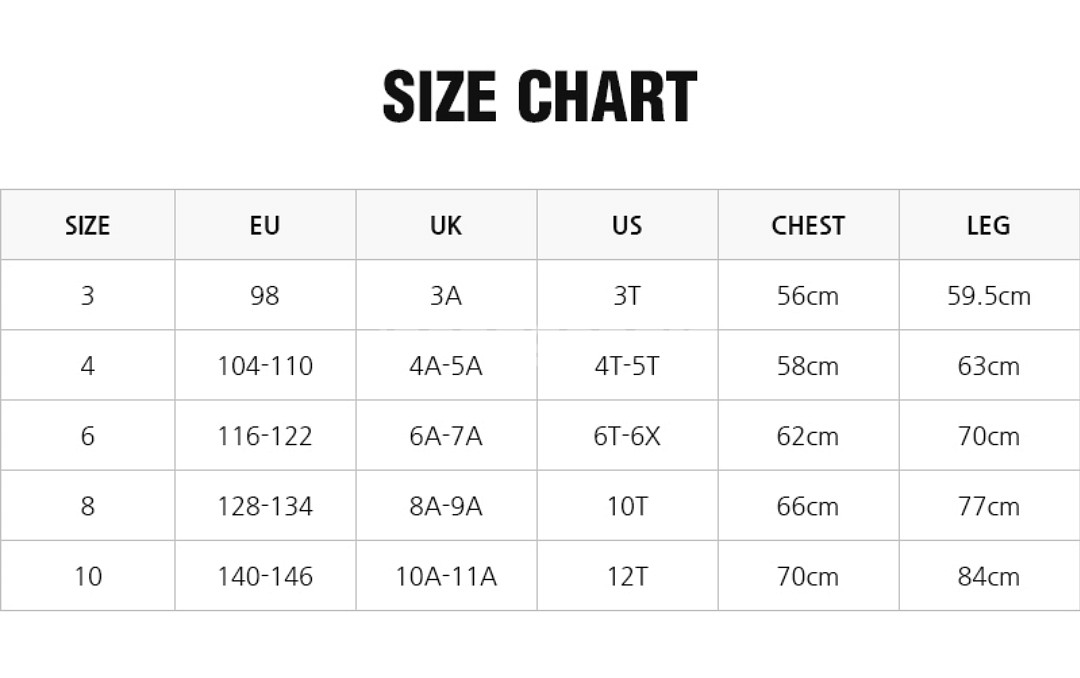Select the 116-122 EU size cell
The height and width of the screenshot is (678, 1080).
click(265, 436)
